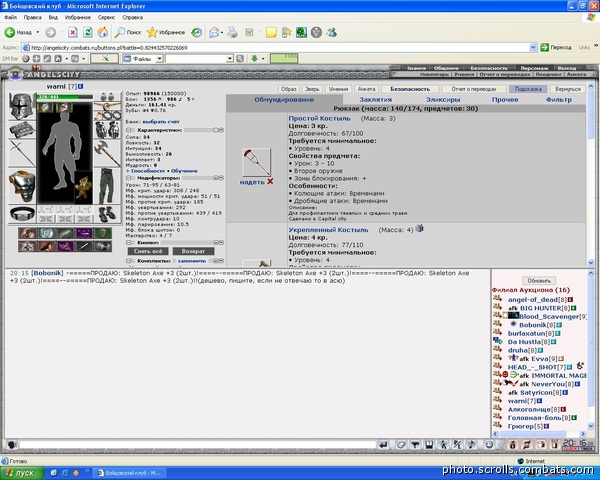This screenshot has width=600, height=480.
Task: Open the Обмундирование inventory tab
Action: click(284, 100)
